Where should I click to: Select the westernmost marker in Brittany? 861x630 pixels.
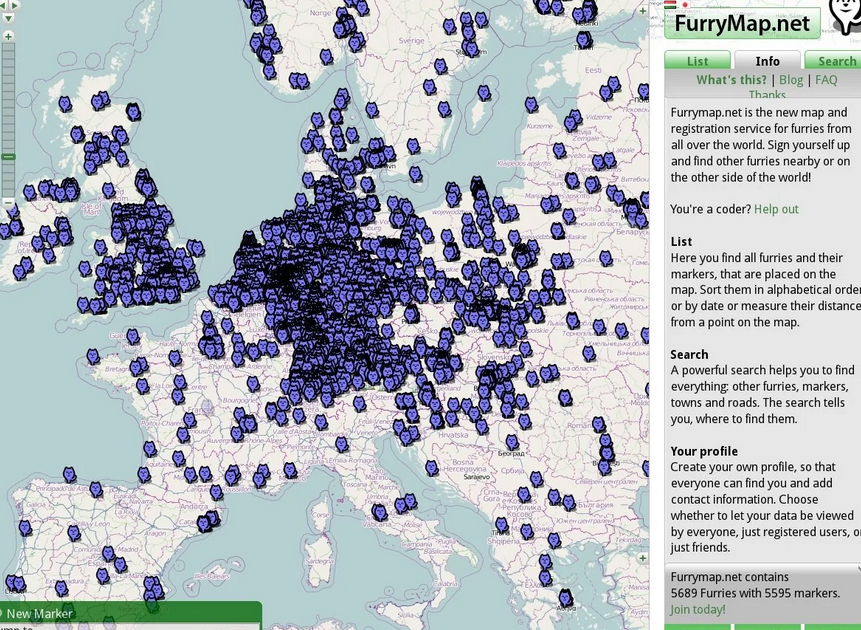[93, 356]
